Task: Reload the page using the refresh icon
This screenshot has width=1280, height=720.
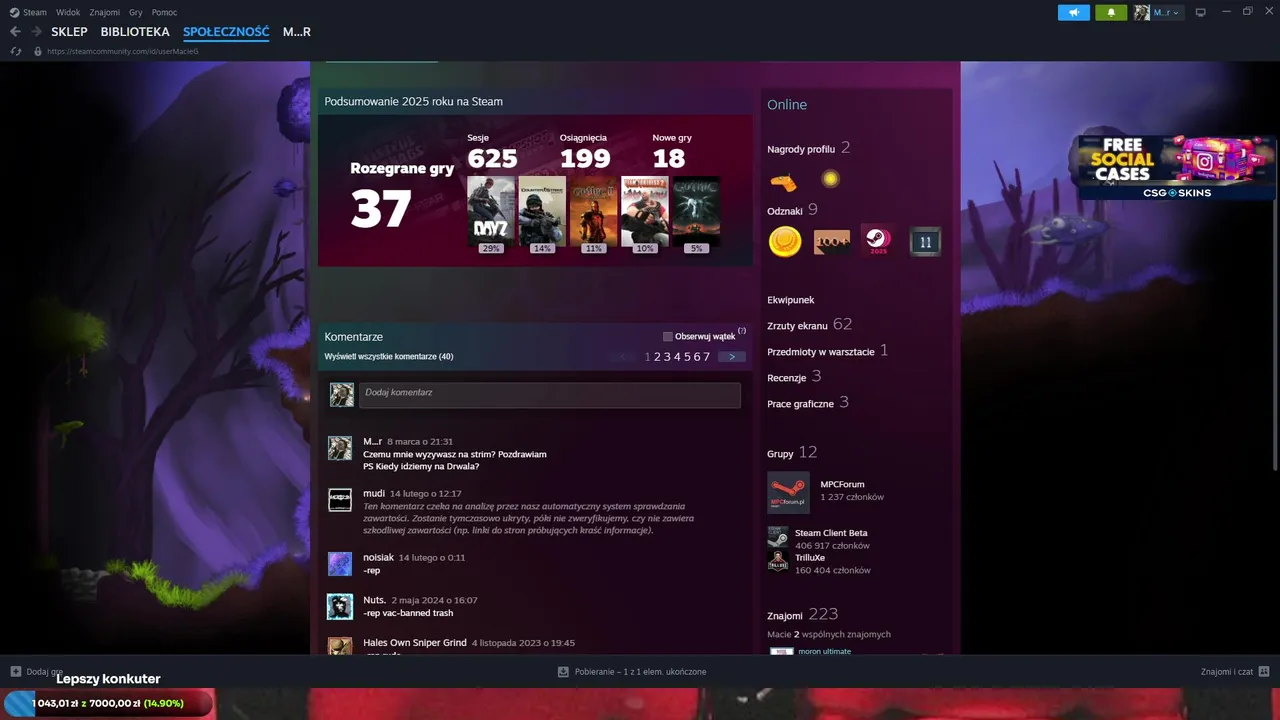Action: (x=16, y=51)
